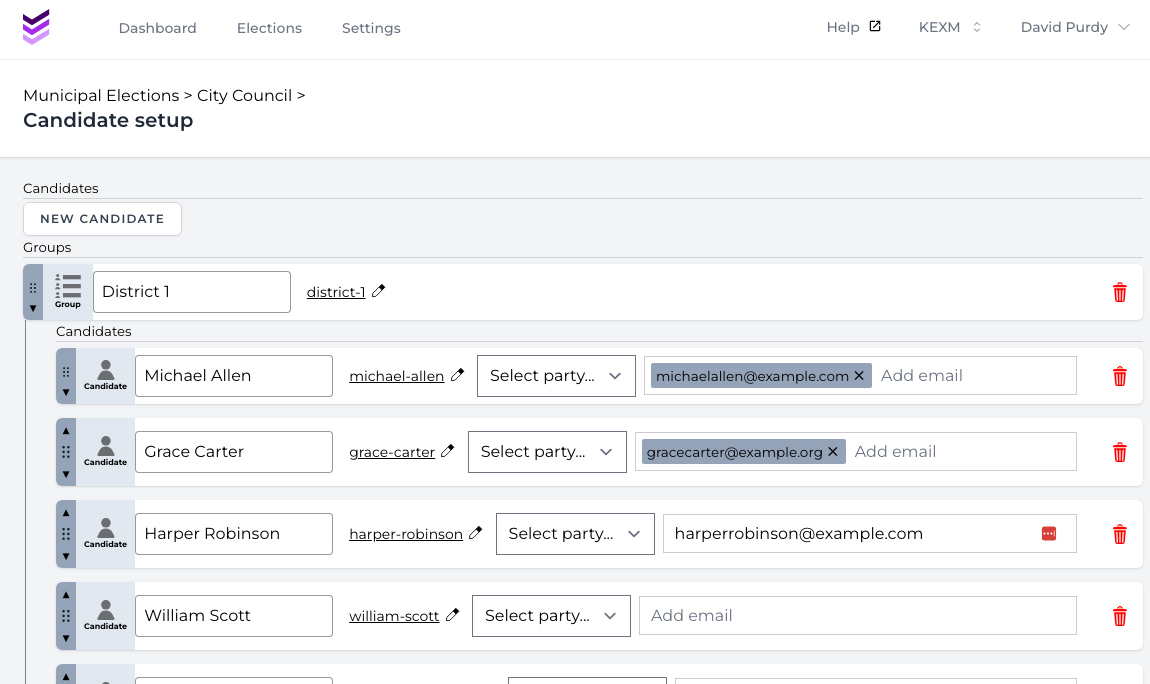Image resolution: width=1150 pixels, height=684 pixels.
Task: Remove michaelallen@example.com email chip
Action: pyautogui.click(x=859, y=376)
